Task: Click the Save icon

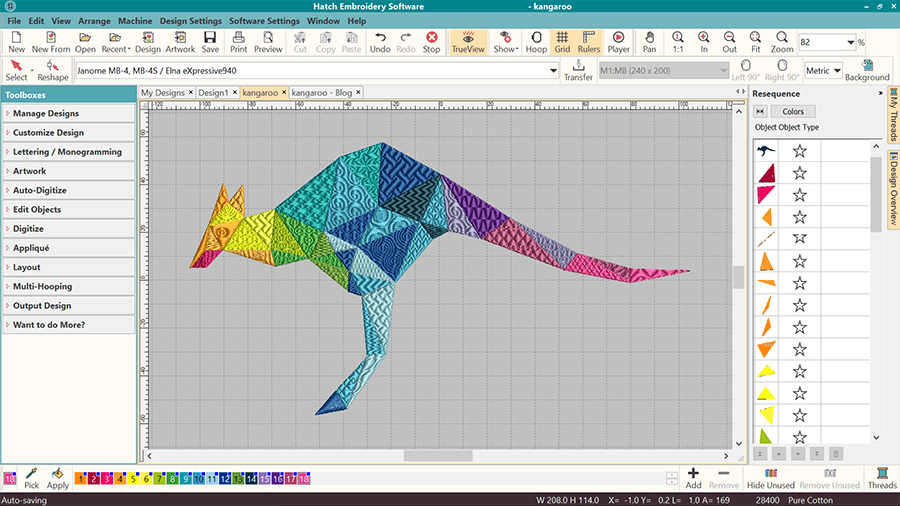Action: point(210,41)
